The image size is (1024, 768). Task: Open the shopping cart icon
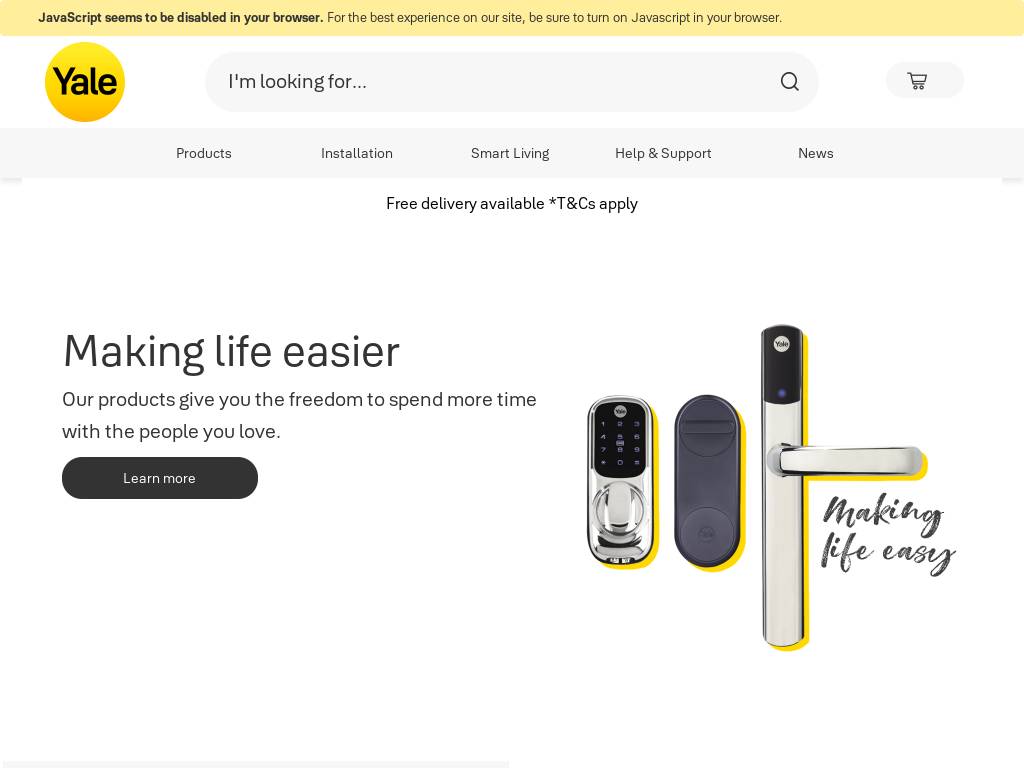coord(917,80)
